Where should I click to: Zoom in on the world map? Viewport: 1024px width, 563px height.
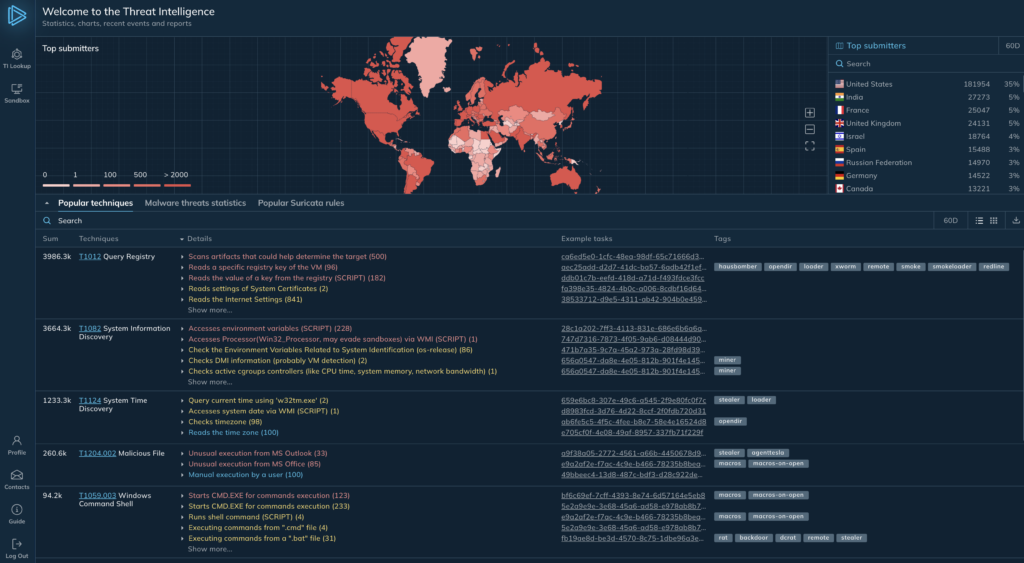coord(810,113)
